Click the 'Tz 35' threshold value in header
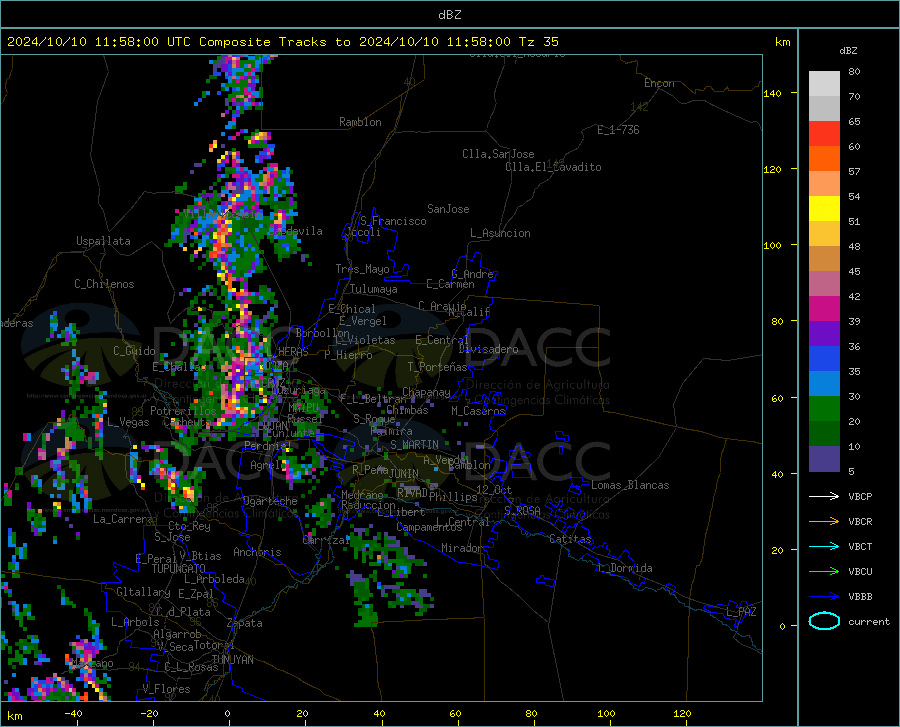The height and width of the screenshot is (727, 900). 538,42
